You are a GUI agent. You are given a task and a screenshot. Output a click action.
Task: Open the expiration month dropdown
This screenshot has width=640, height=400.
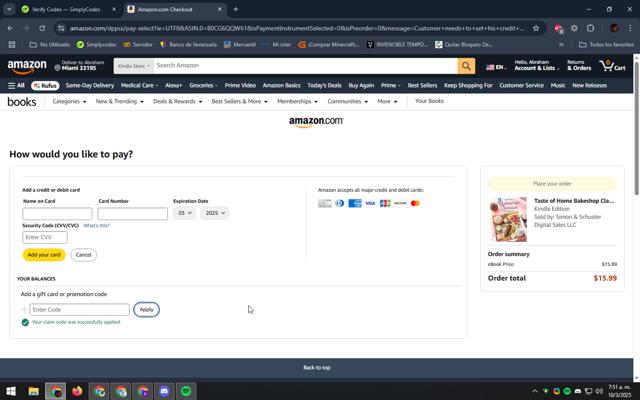click(184, 213)
